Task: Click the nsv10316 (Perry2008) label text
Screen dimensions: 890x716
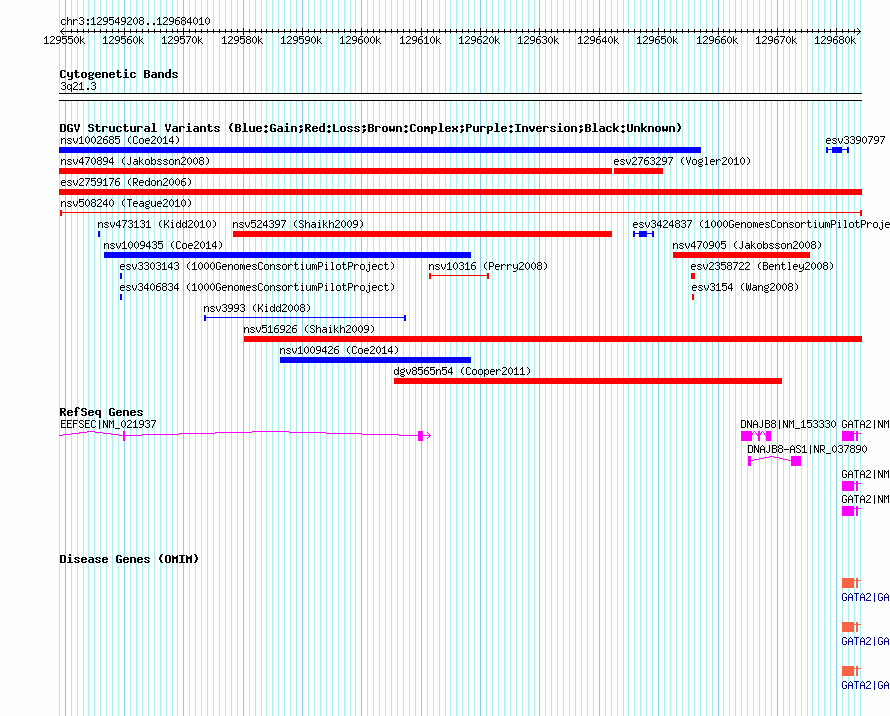Action: tap(488, 266)
